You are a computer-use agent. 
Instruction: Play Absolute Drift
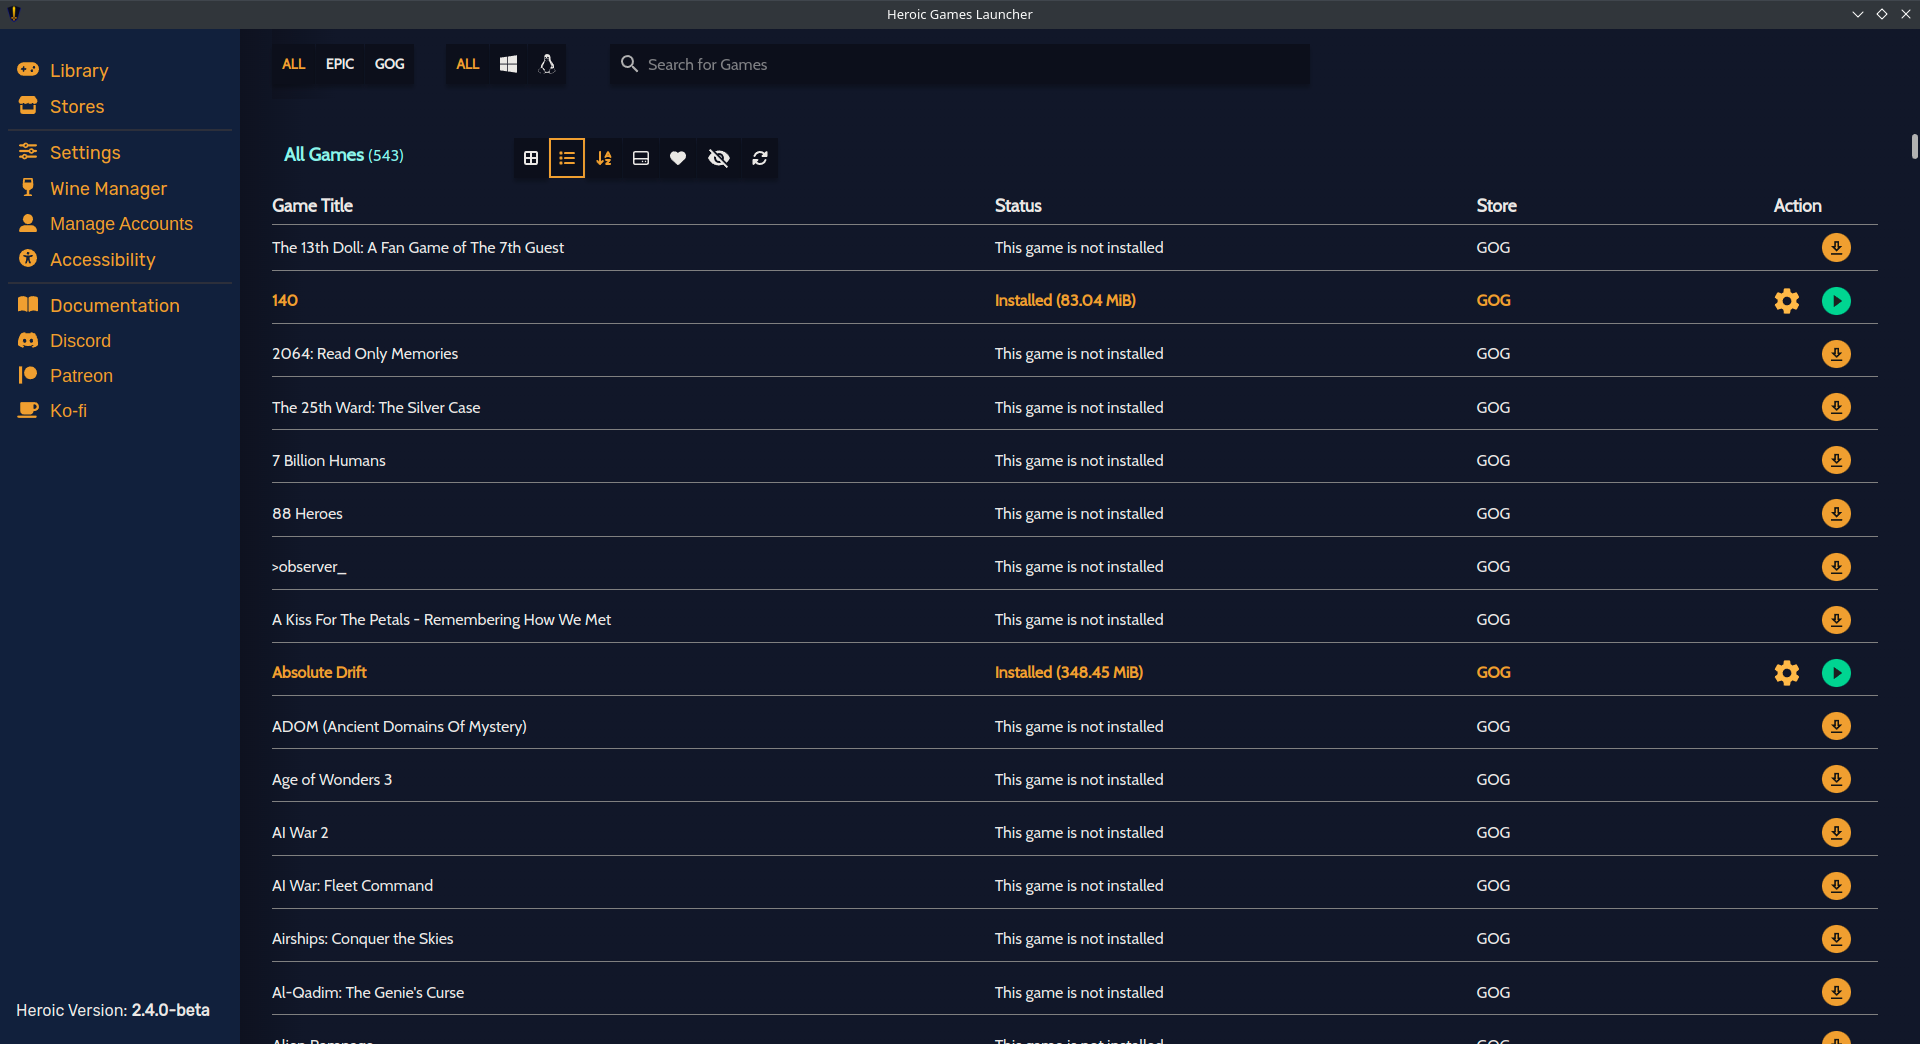(x=1836, y=673)
